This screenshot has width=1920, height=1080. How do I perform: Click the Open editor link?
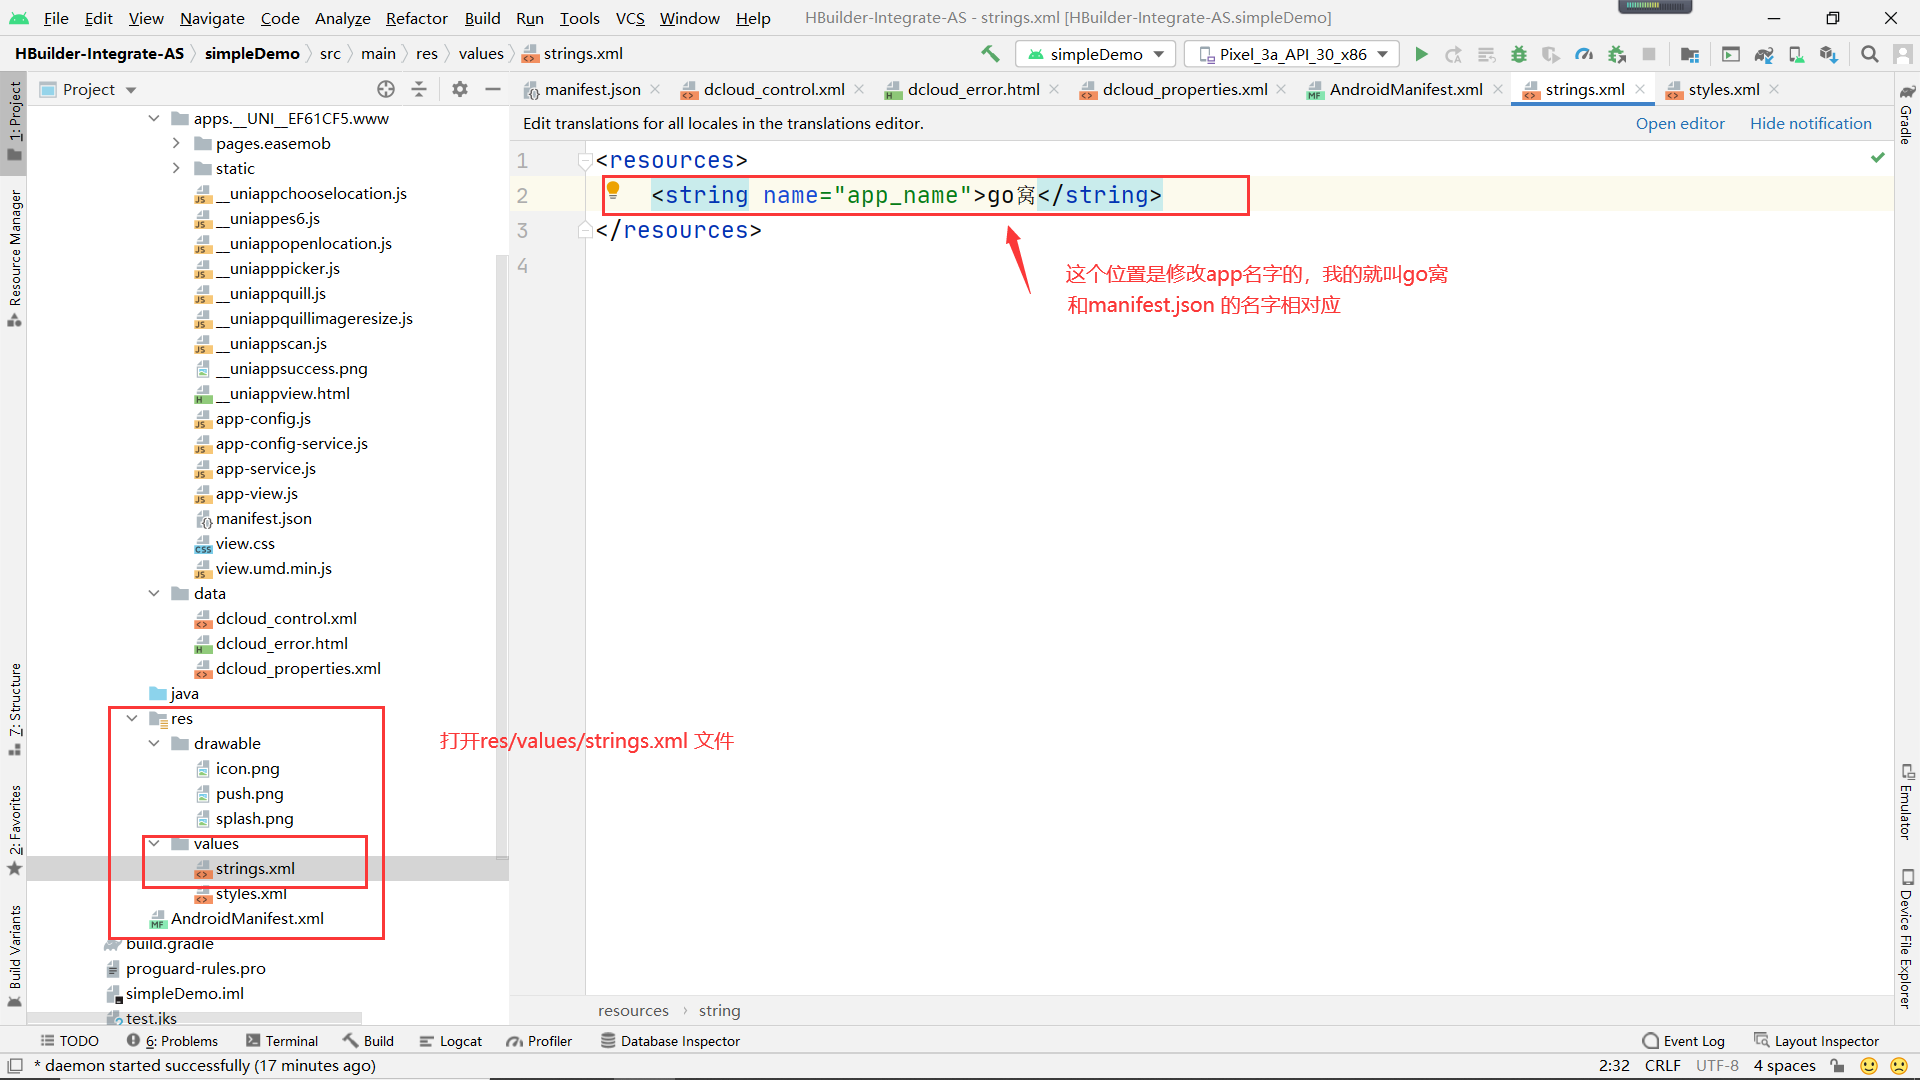(x=1679, y=123)
